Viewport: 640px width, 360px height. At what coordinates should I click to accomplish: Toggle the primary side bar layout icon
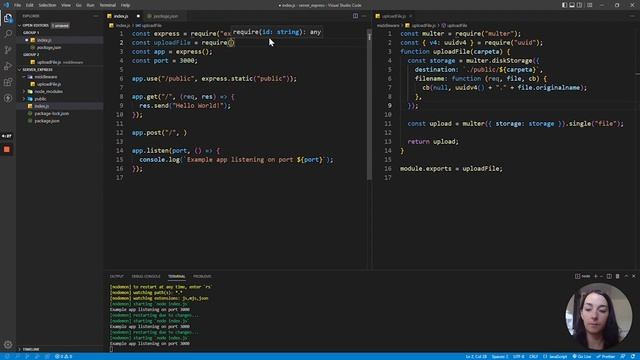(x=564, y=5)
